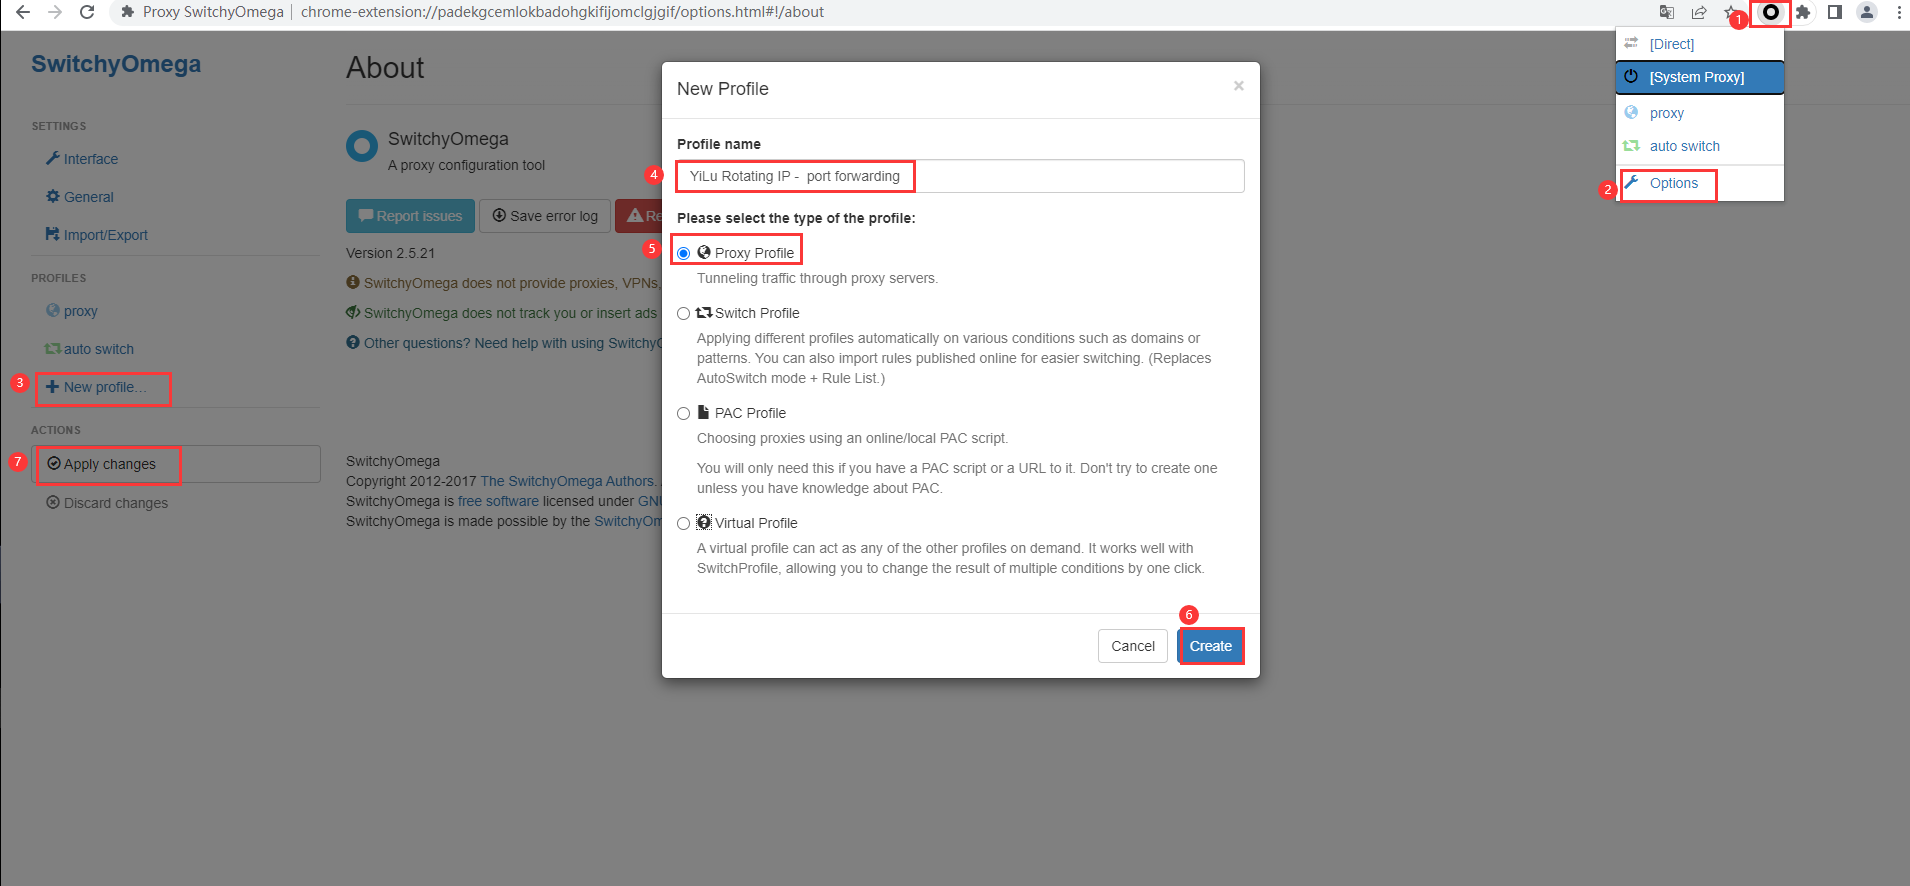Click New profile... in the sidebar
The image size is (1910, 886).
pyautogui.click(x=96, y=387)
